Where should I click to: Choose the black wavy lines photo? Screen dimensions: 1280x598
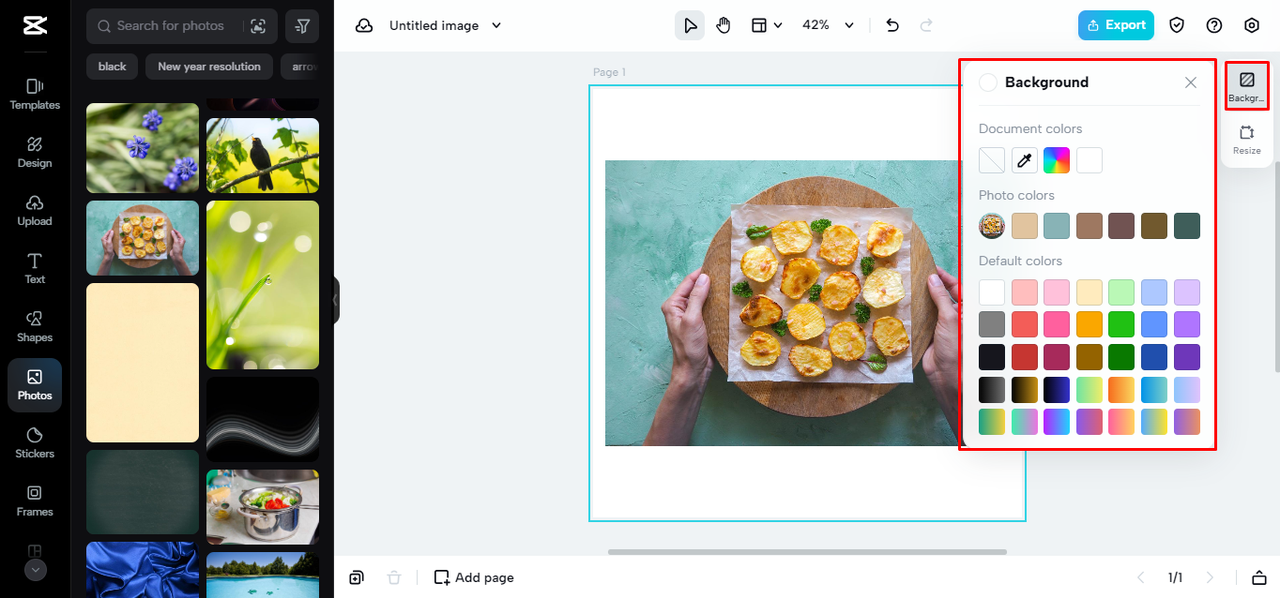tap(262, 419)
